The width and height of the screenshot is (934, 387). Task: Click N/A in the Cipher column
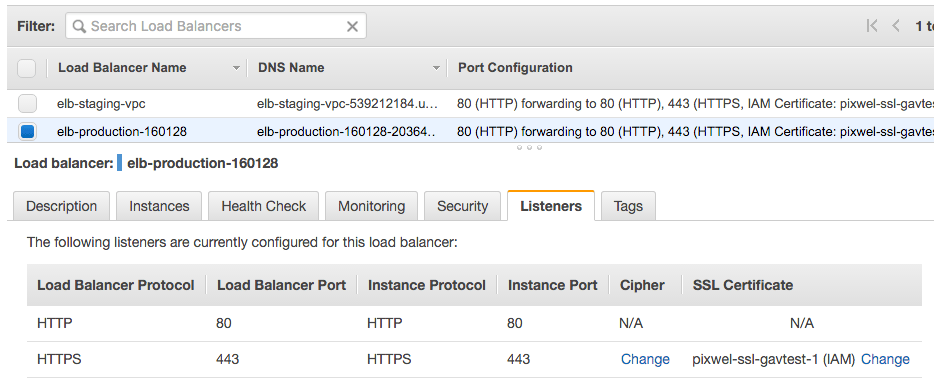coord(631,323)
